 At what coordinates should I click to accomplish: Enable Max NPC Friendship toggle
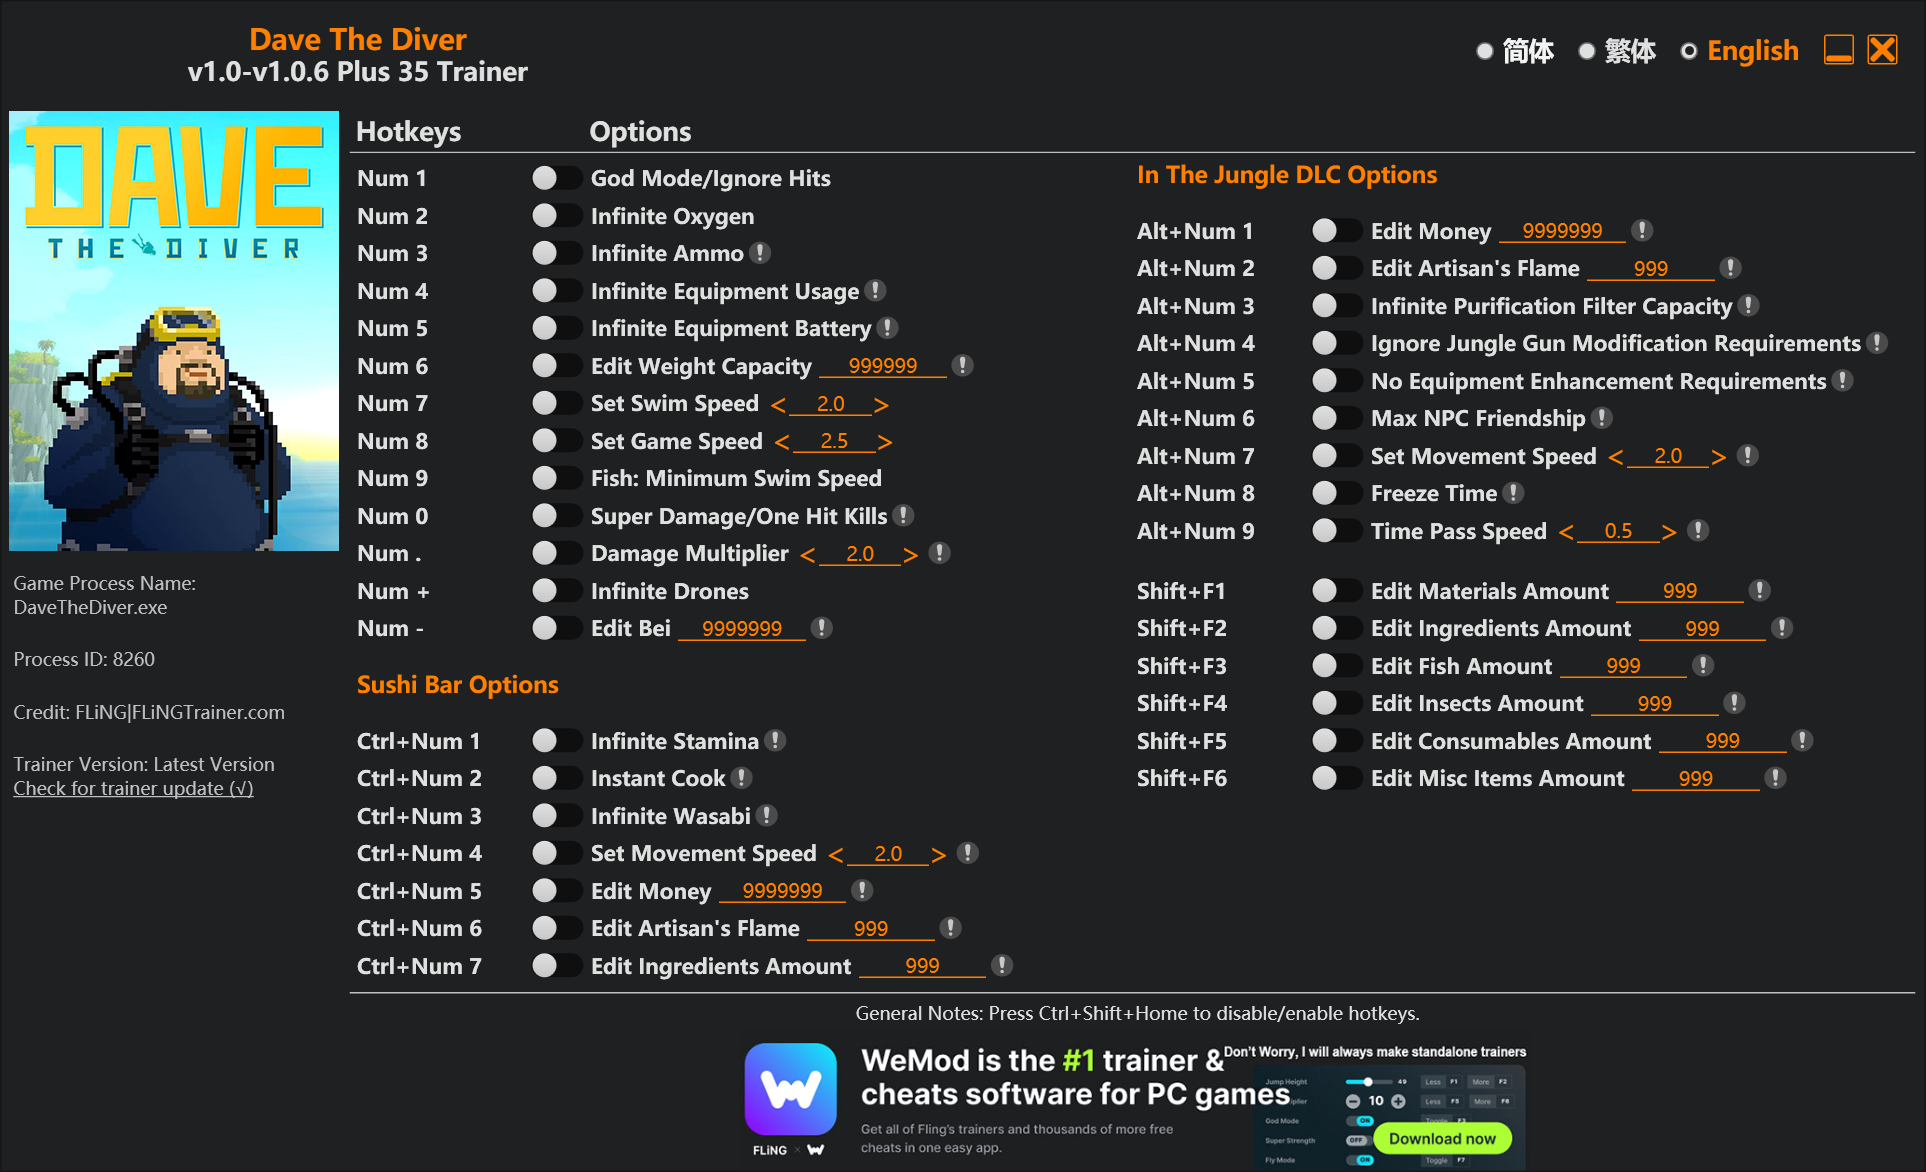(x=1336, y=418)
